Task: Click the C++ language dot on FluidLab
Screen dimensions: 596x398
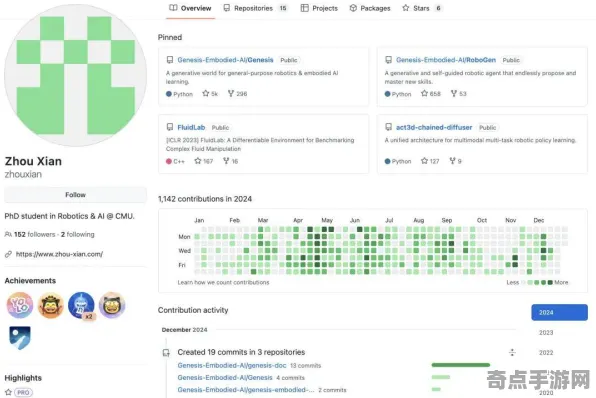Action: [x=169, y=161]
